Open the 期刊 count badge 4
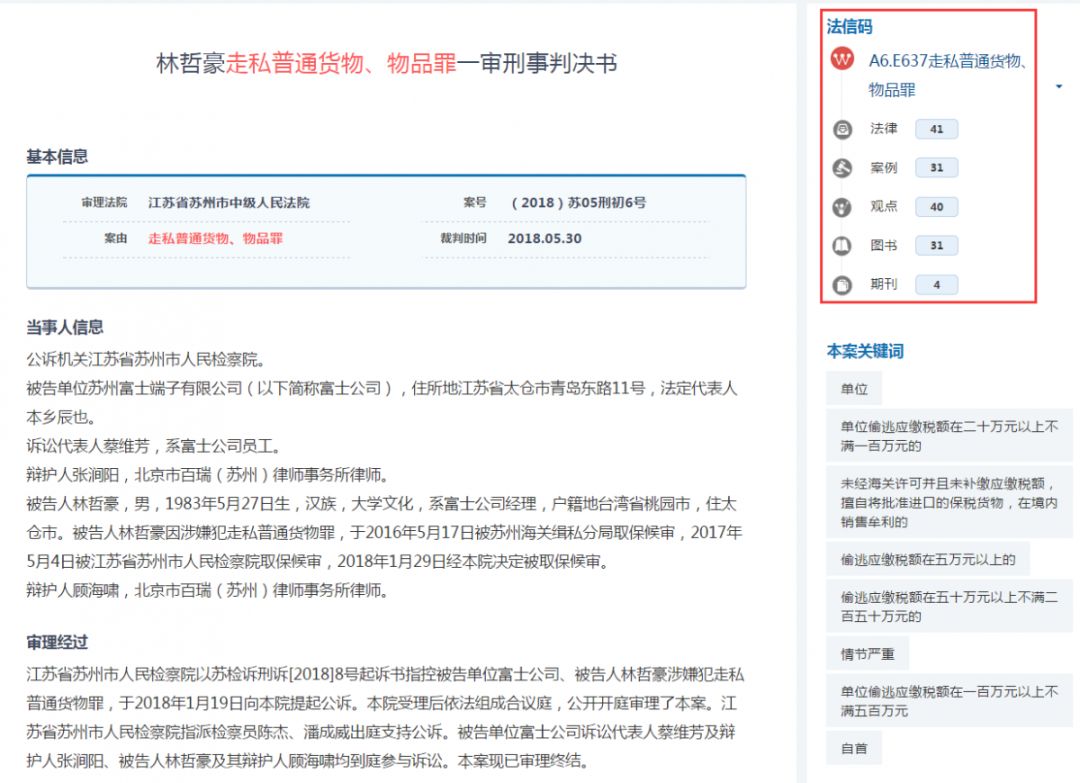1080x783 pixels. tap(936, 284)
